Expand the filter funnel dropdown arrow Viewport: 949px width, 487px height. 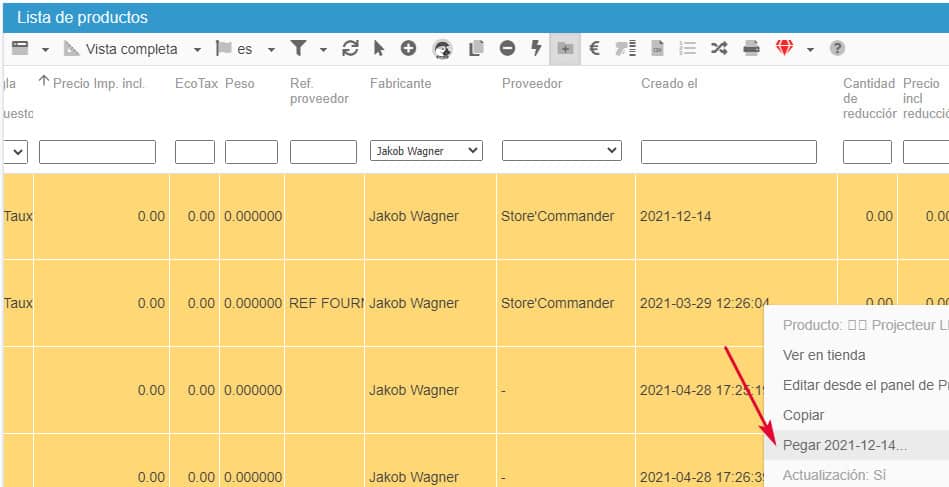(x=323, y=49)
